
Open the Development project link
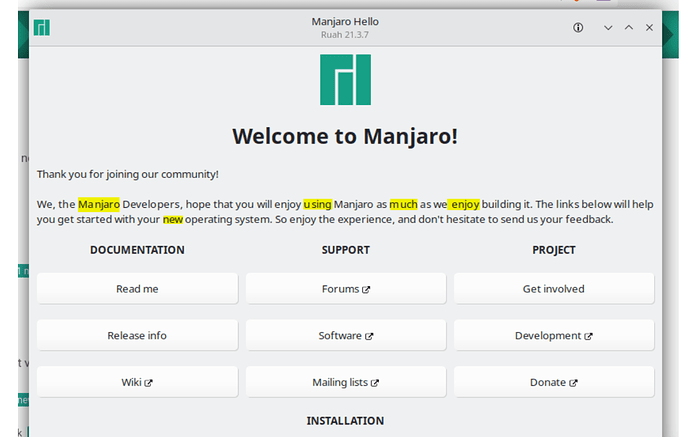[554, 335]
